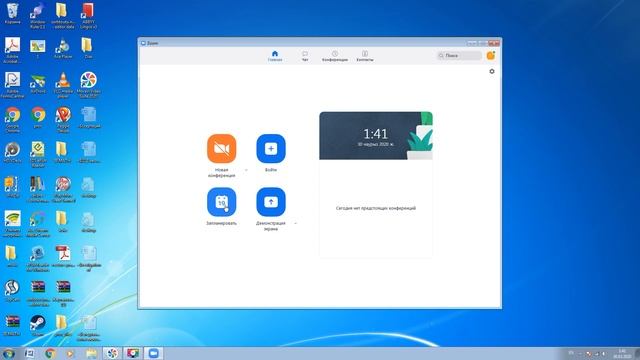Click the Zoom button on the taskbar
The image size is (640, 360).
pos(153,353)
